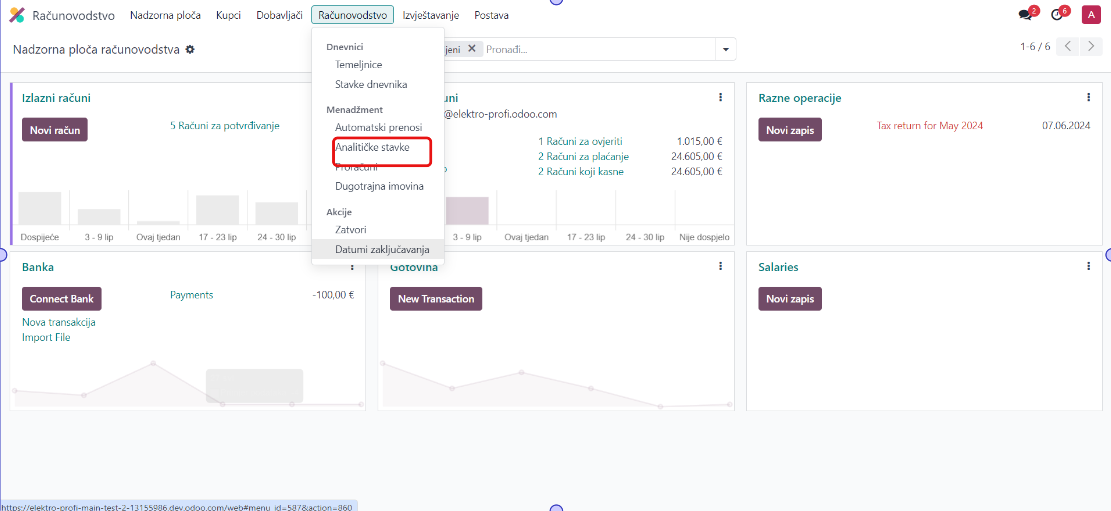Select Analitičke stavke menu entry
The image size is (1111, 511).
click(x=372, y=147)
